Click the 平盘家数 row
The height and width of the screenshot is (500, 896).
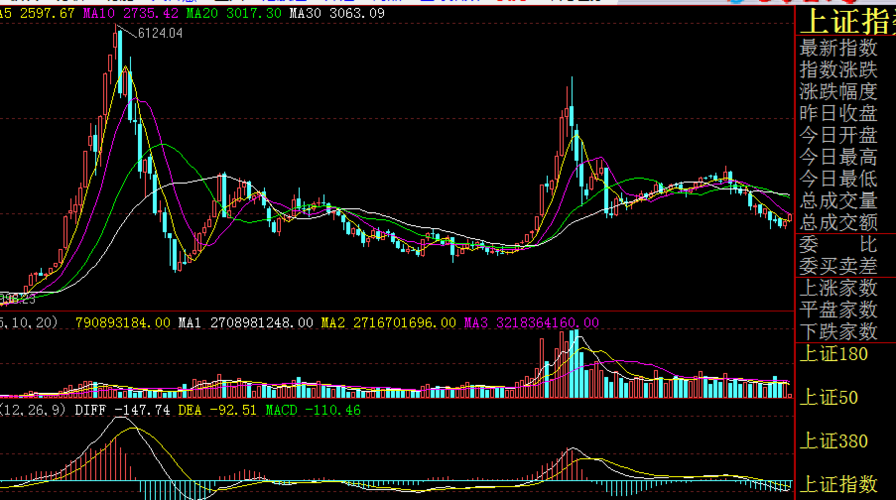(x=838, y=310)
